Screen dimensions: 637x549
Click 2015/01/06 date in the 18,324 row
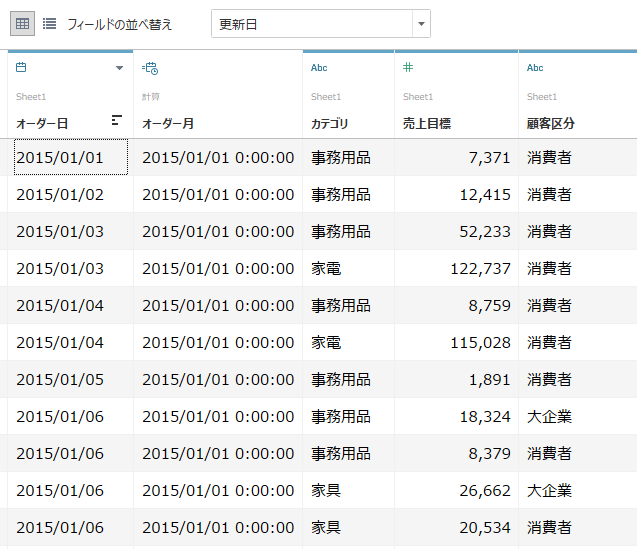click(x=60, y=416)
